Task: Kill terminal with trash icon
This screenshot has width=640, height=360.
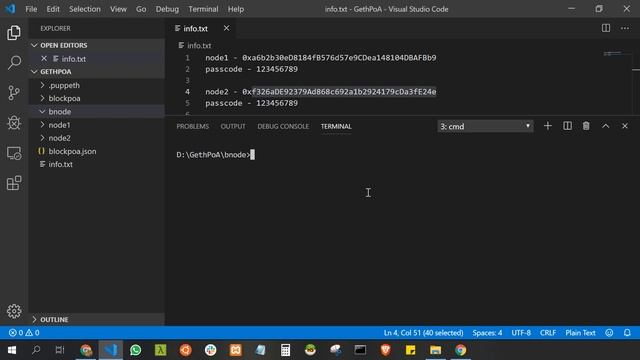Action: (586, 126)
